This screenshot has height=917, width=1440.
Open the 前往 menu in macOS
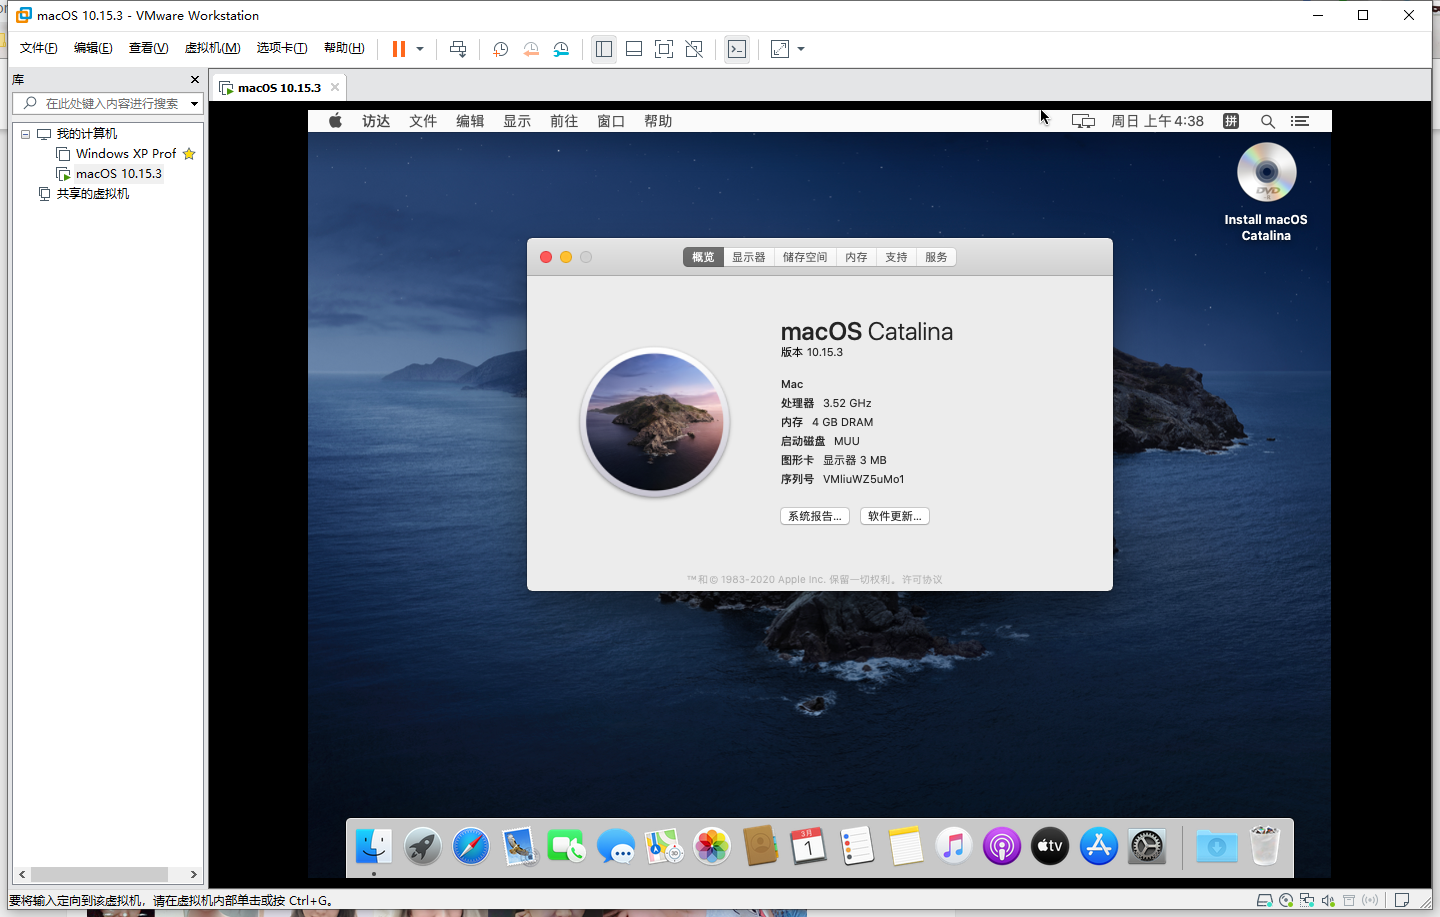tap(564, 121)
